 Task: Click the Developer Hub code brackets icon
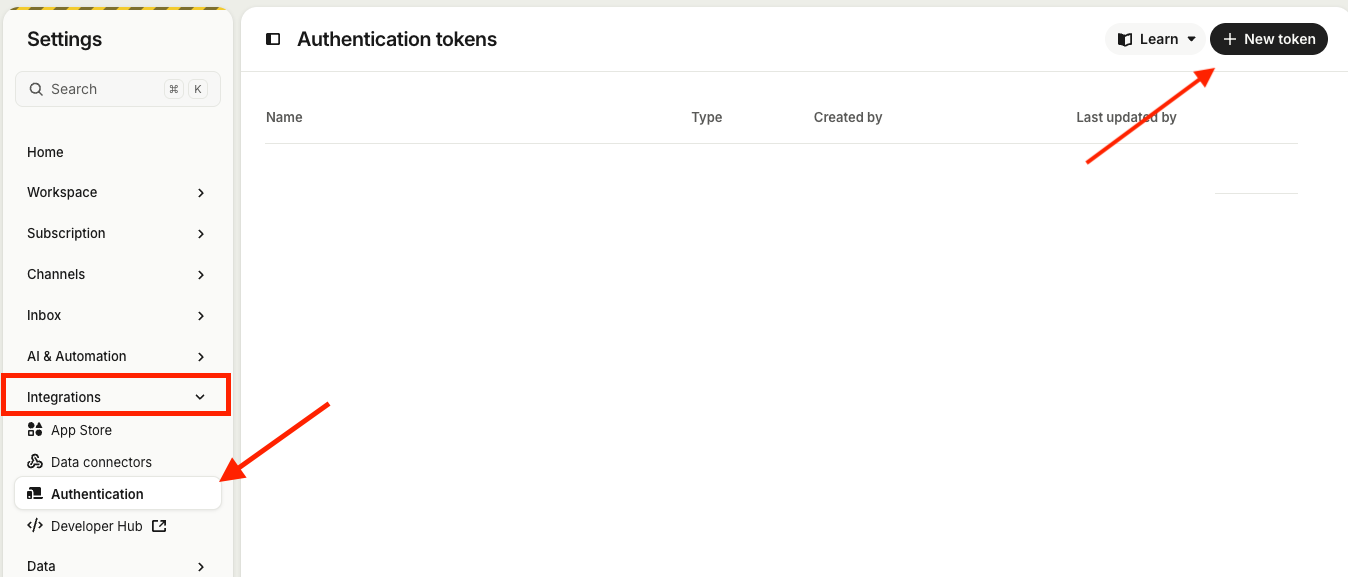[35, 526]
